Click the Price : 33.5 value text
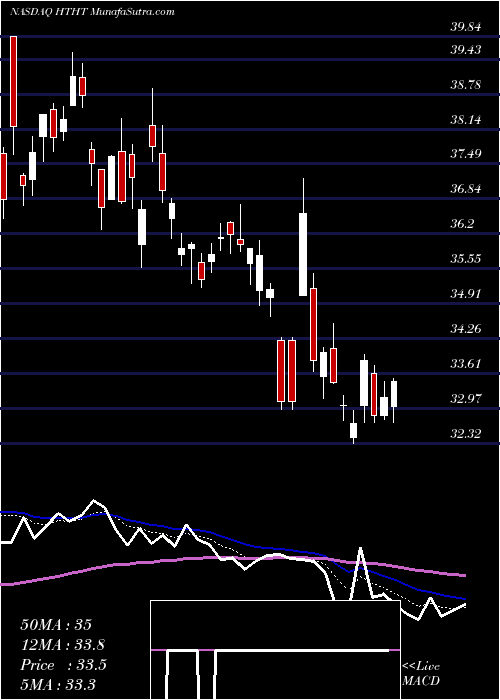 point(63,665)
